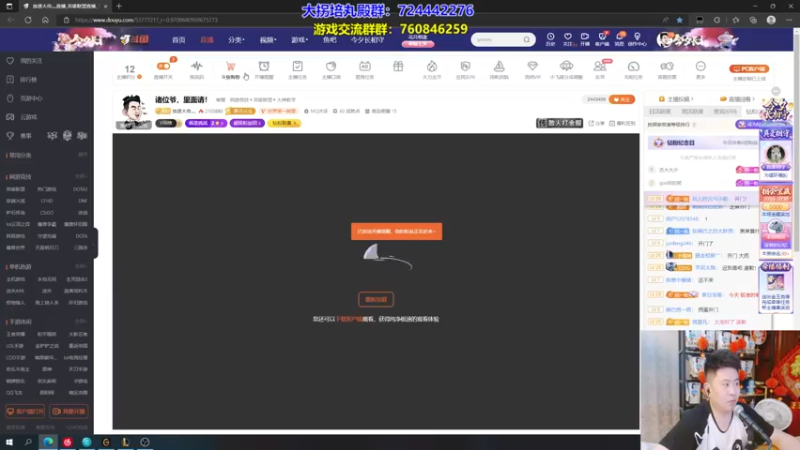Click the shopping cart icon in streamer toolbar

tap(231, 66)
